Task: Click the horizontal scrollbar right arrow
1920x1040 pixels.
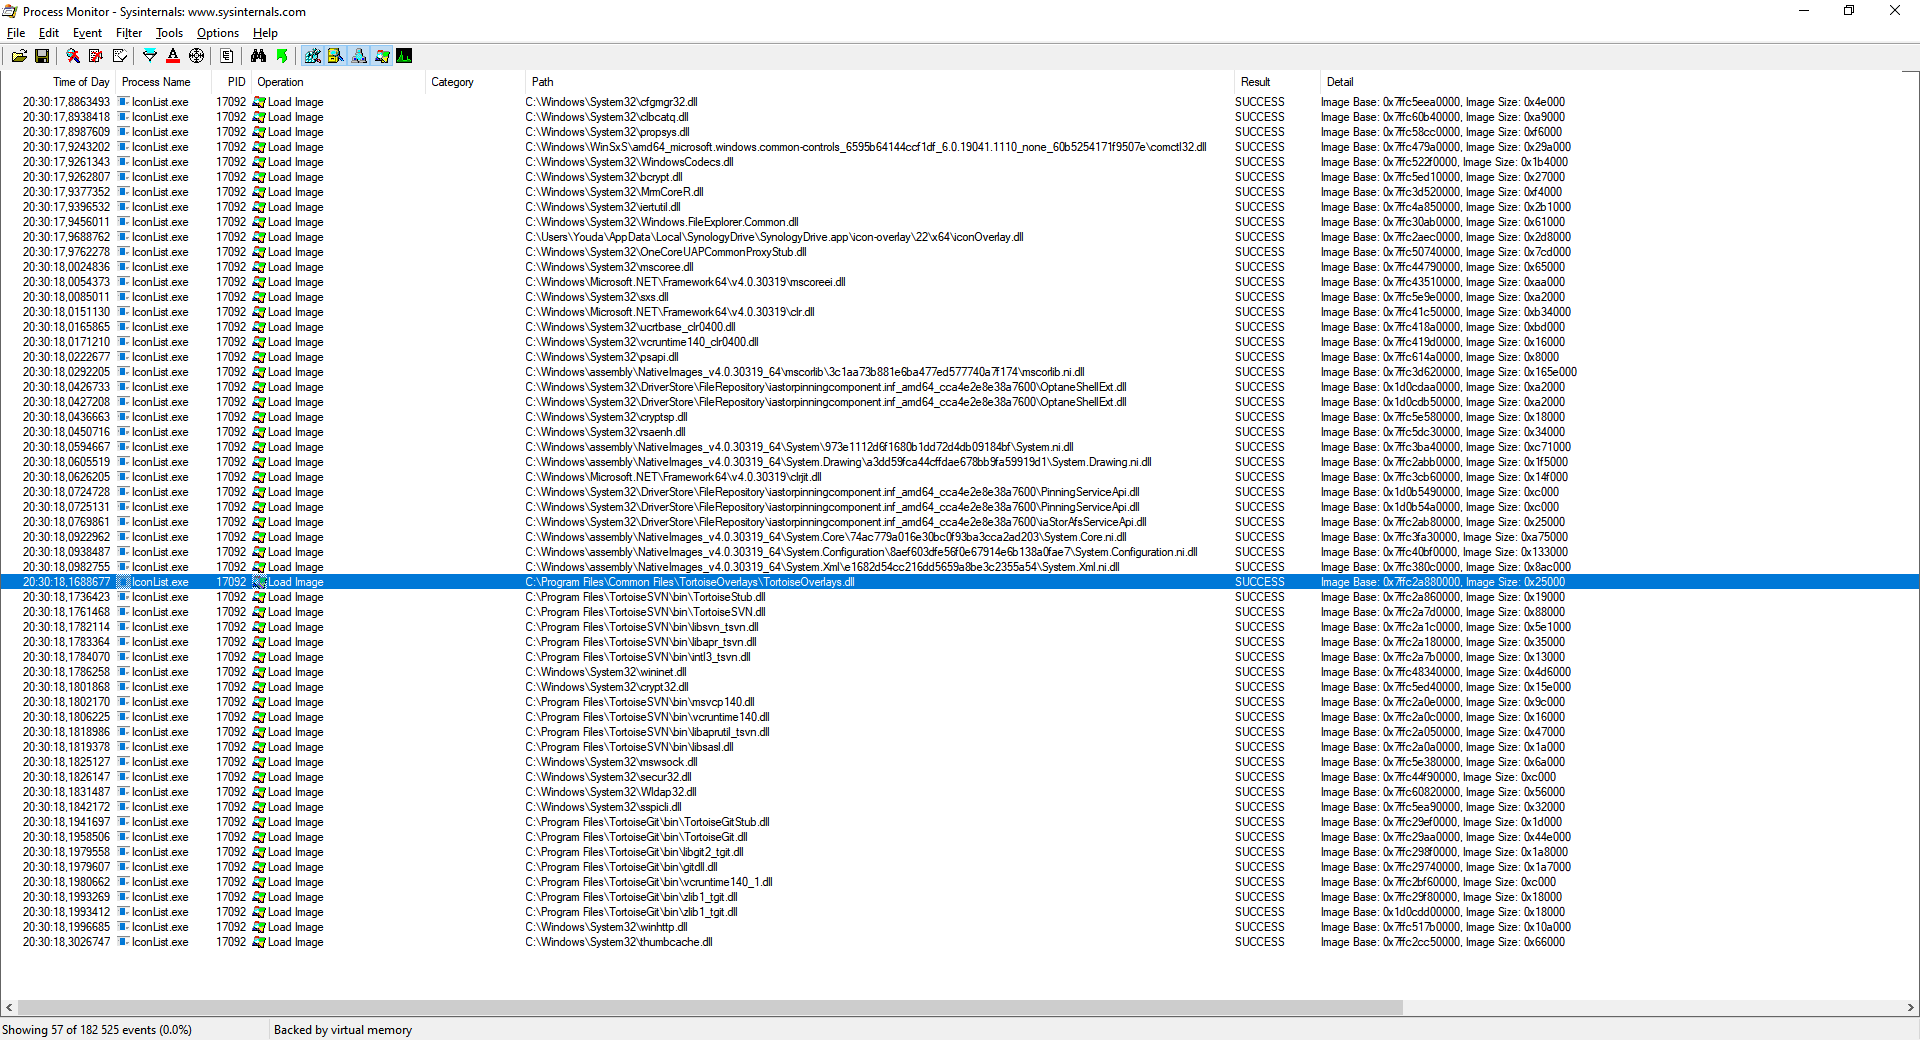Action: (1910, 1008)
